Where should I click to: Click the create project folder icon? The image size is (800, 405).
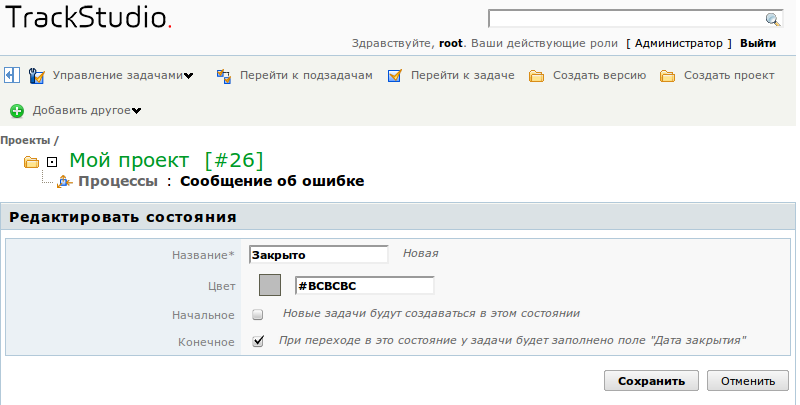point(667,76)
